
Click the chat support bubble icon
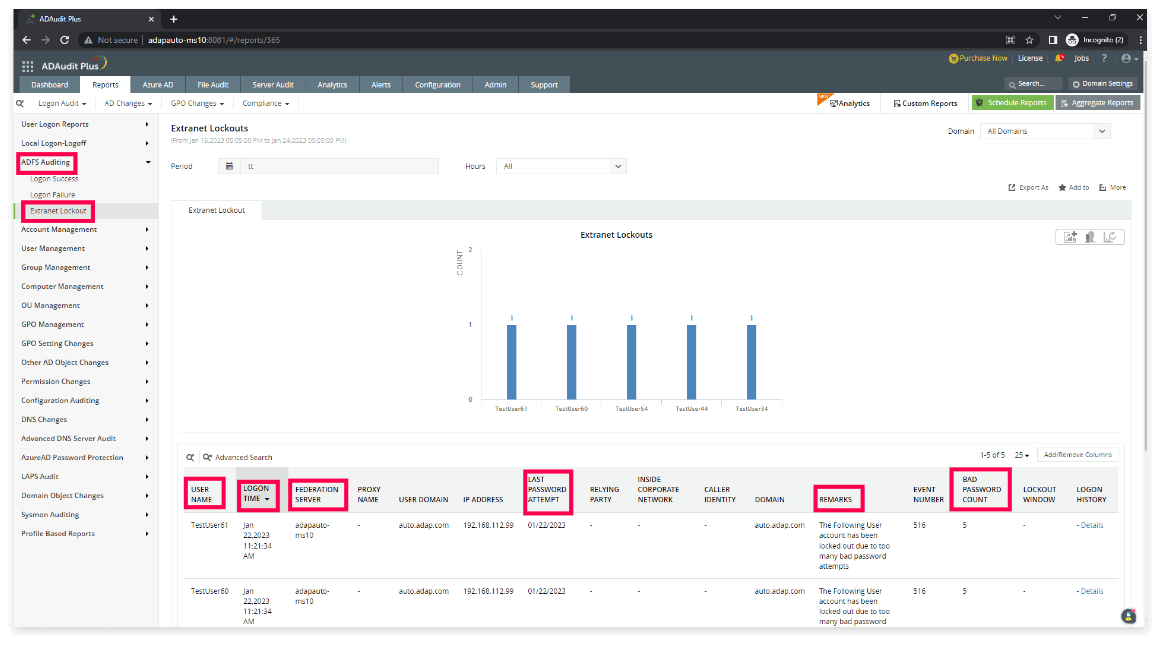tap(1128, 615)
